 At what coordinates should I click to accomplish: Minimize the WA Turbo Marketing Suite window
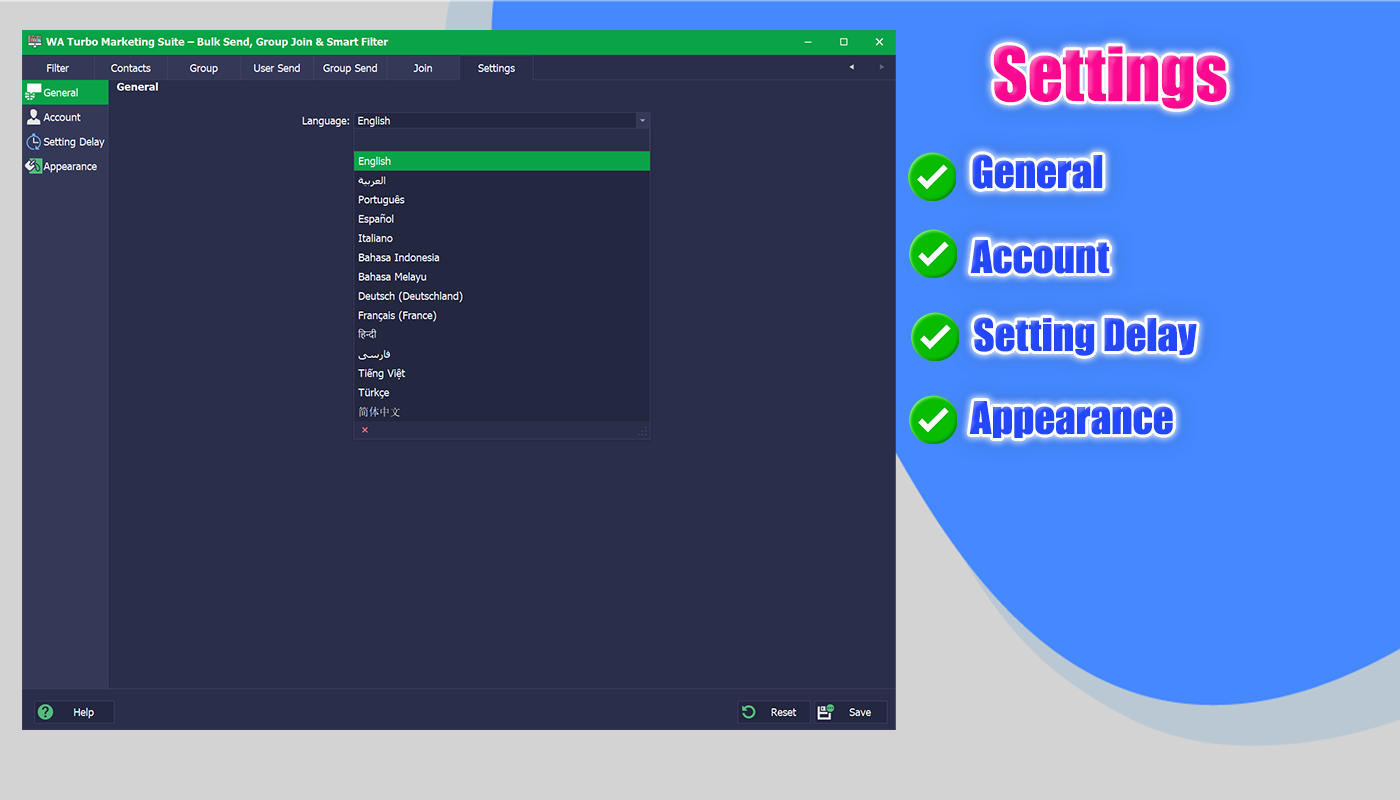[x=808, y=42]
